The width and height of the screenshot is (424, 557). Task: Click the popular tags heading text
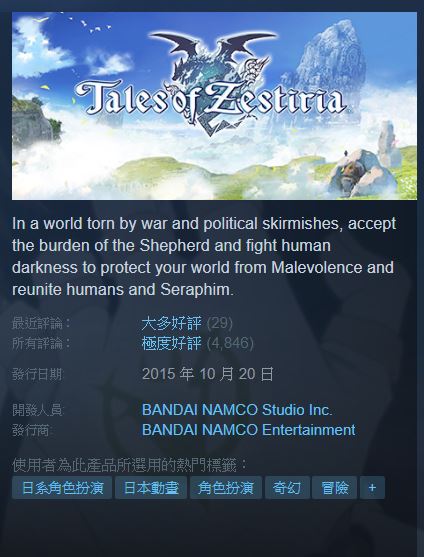pyautogui.click(x=130, y=465)
